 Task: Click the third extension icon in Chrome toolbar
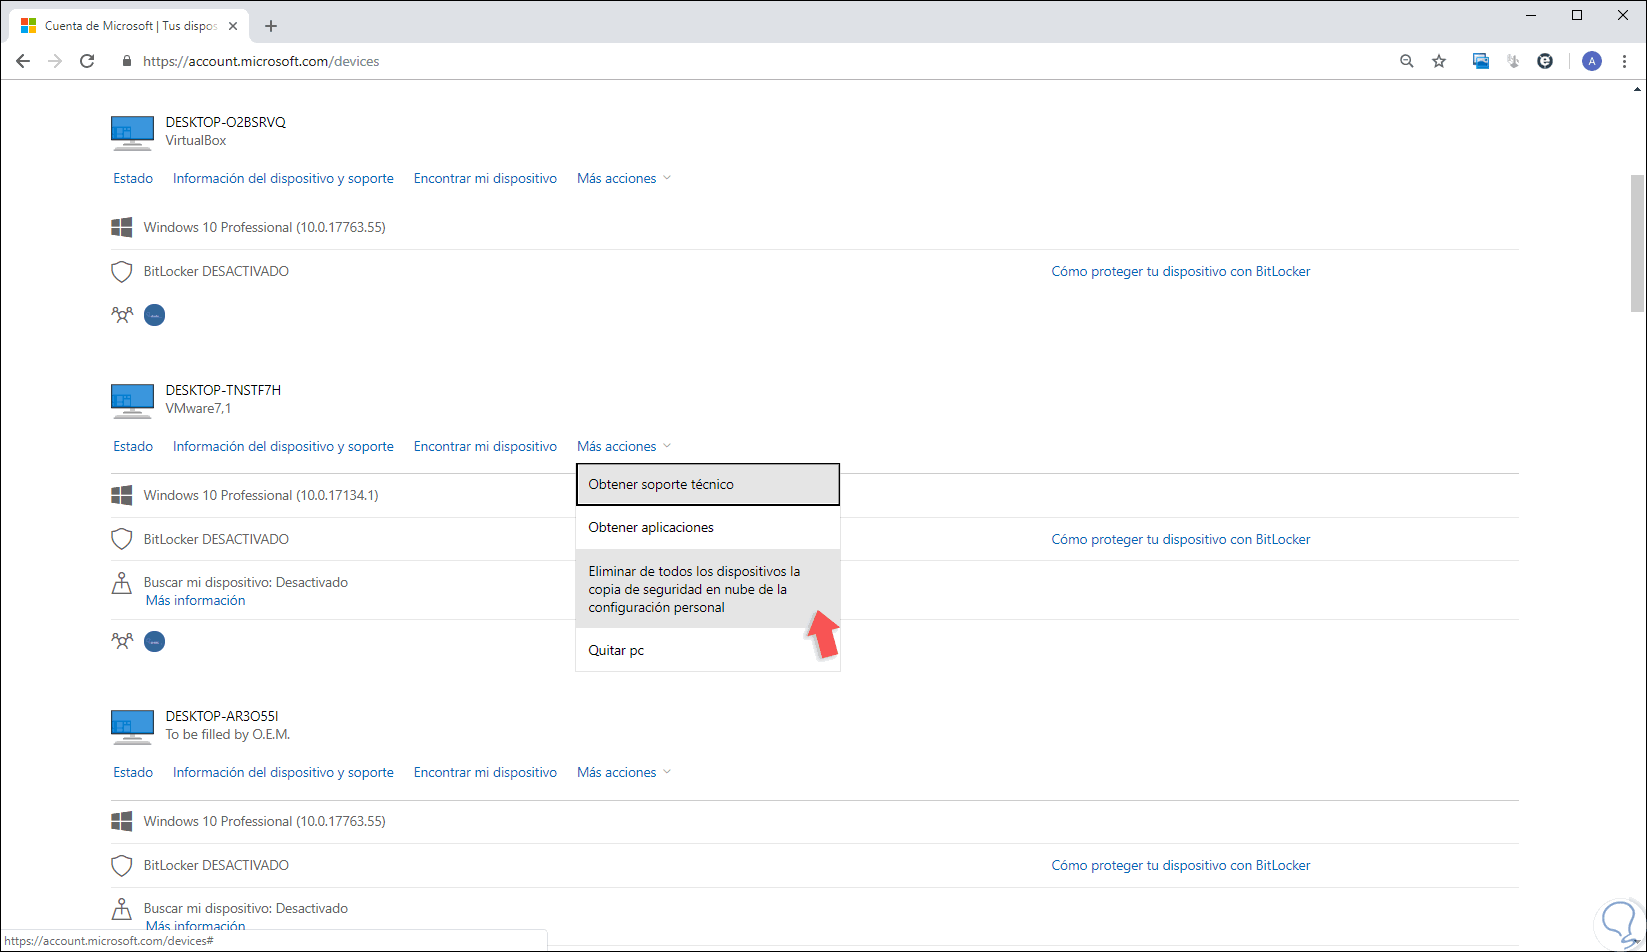(x=1545, y=61)
